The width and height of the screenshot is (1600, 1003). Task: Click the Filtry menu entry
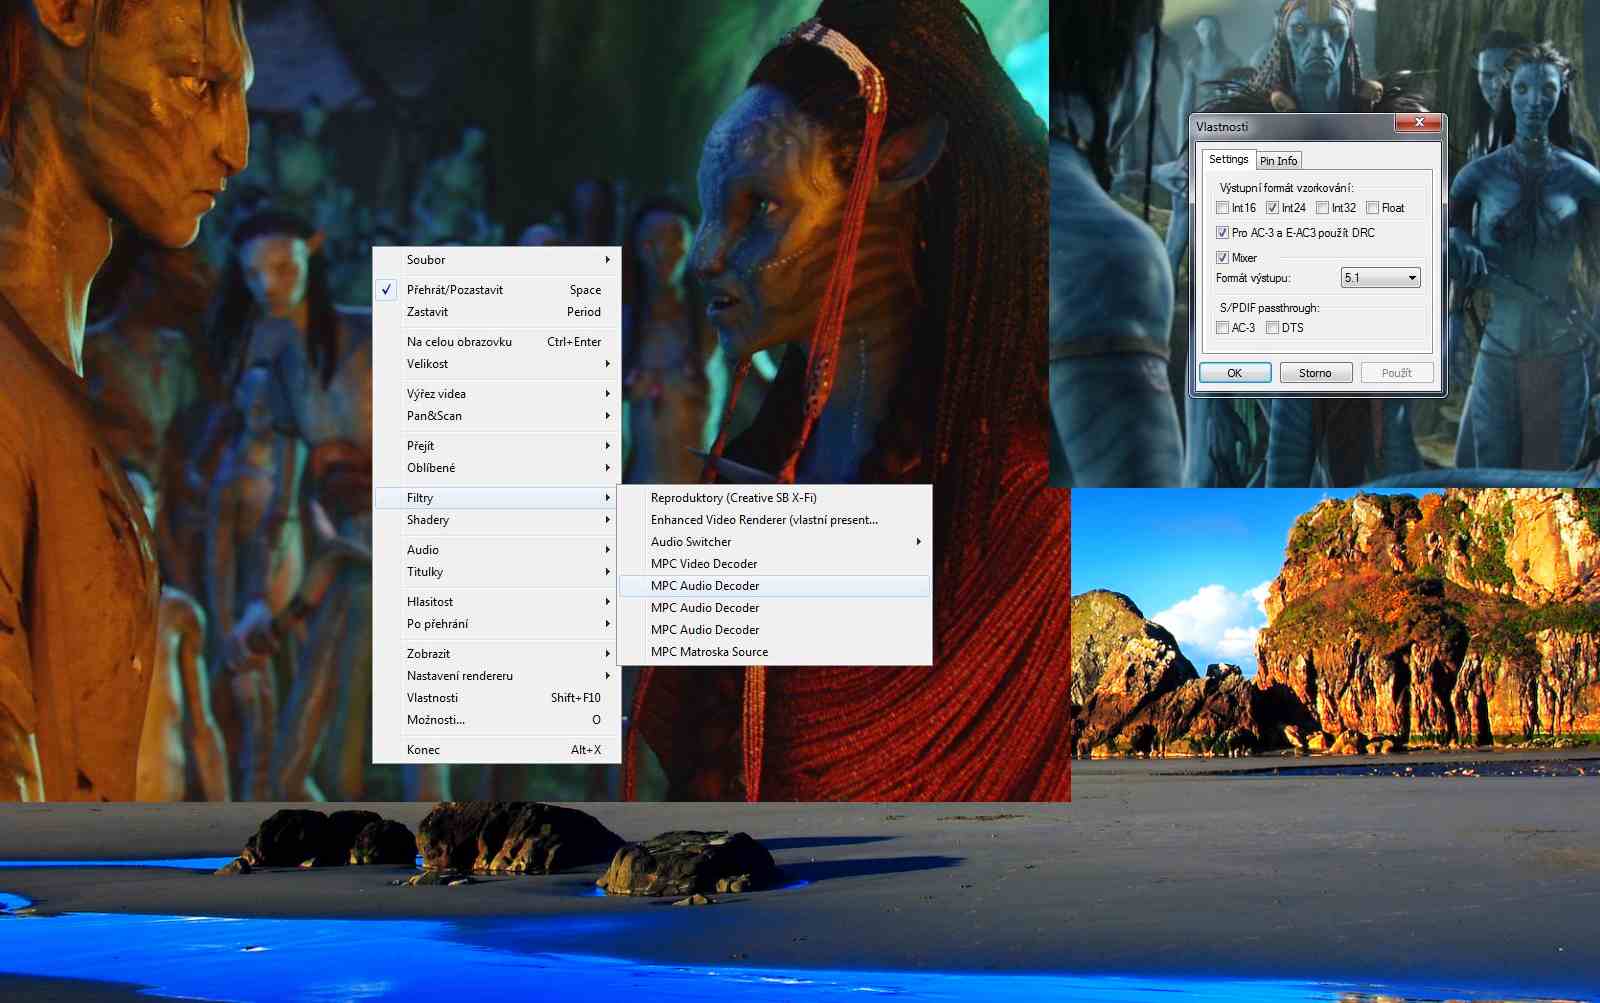coord(497,498)
